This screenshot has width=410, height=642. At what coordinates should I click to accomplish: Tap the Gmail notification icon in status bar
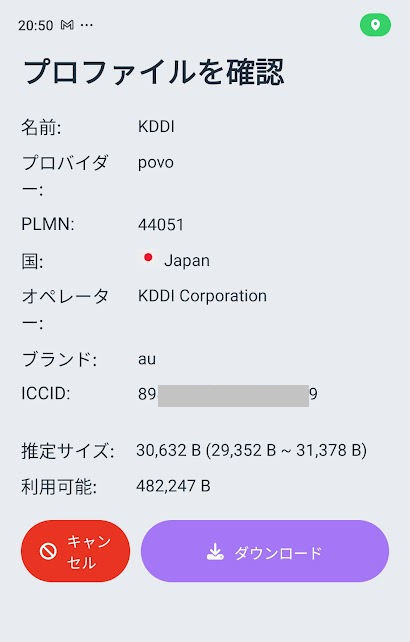coord(67,25)
